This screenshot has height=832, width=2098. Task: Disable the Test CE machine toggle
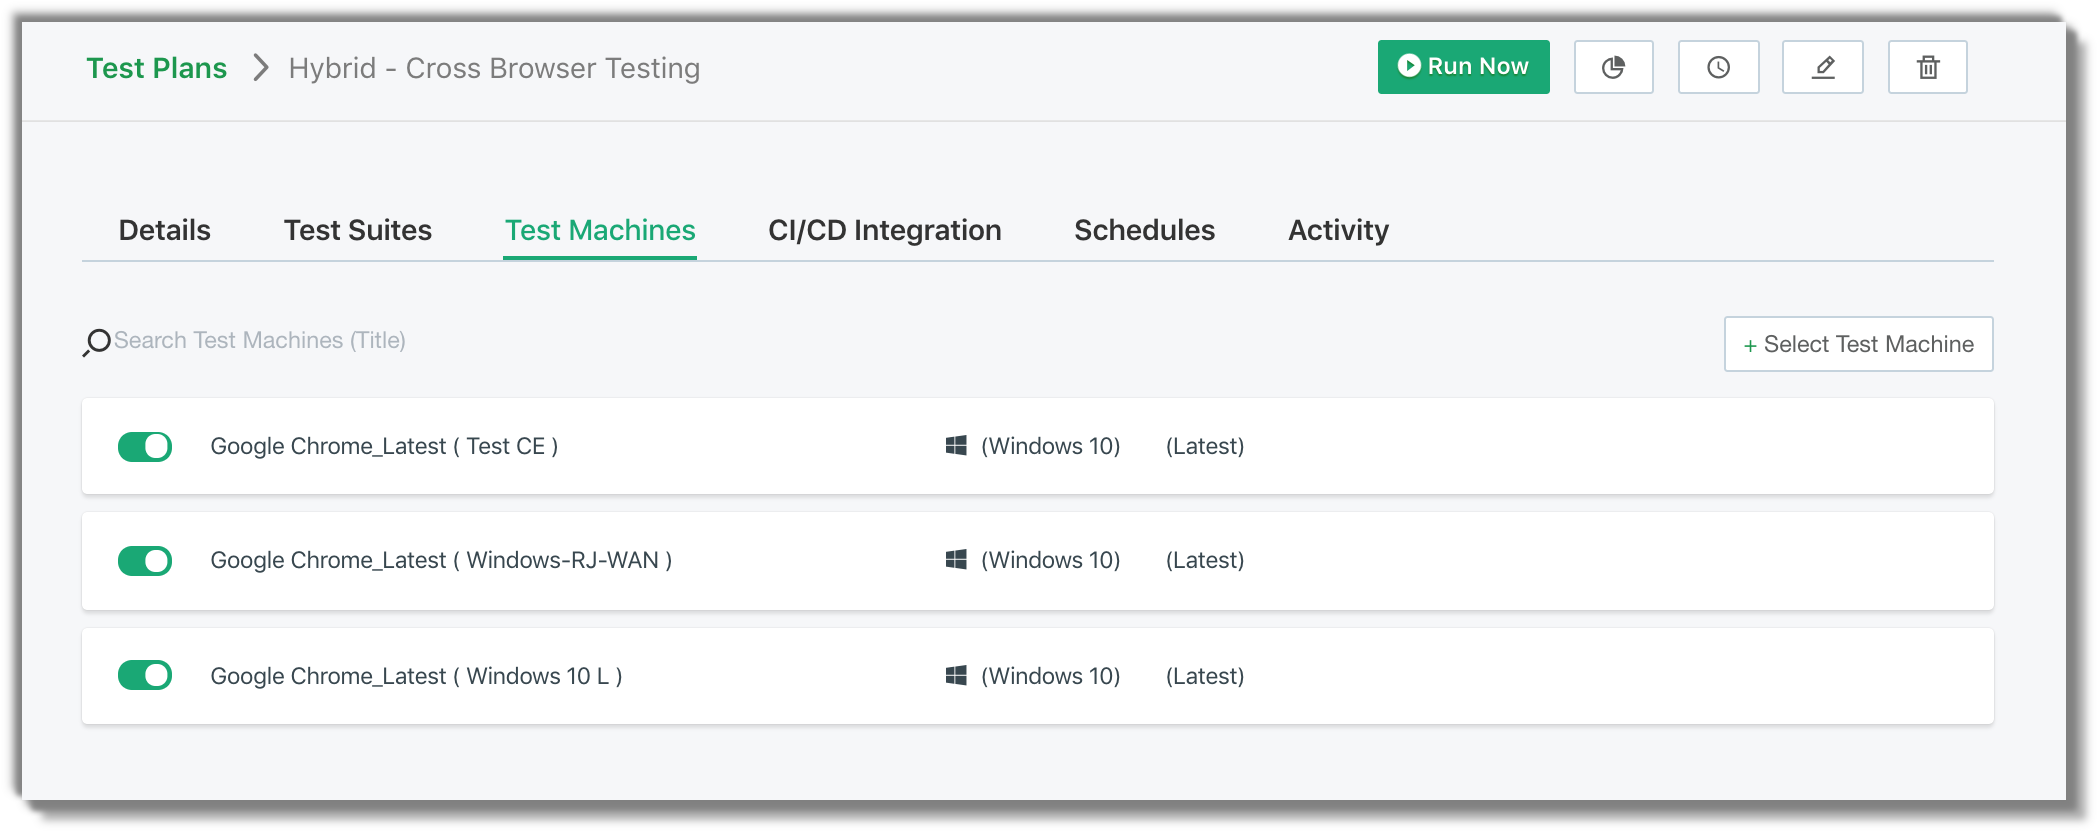[x=145, y=446]
